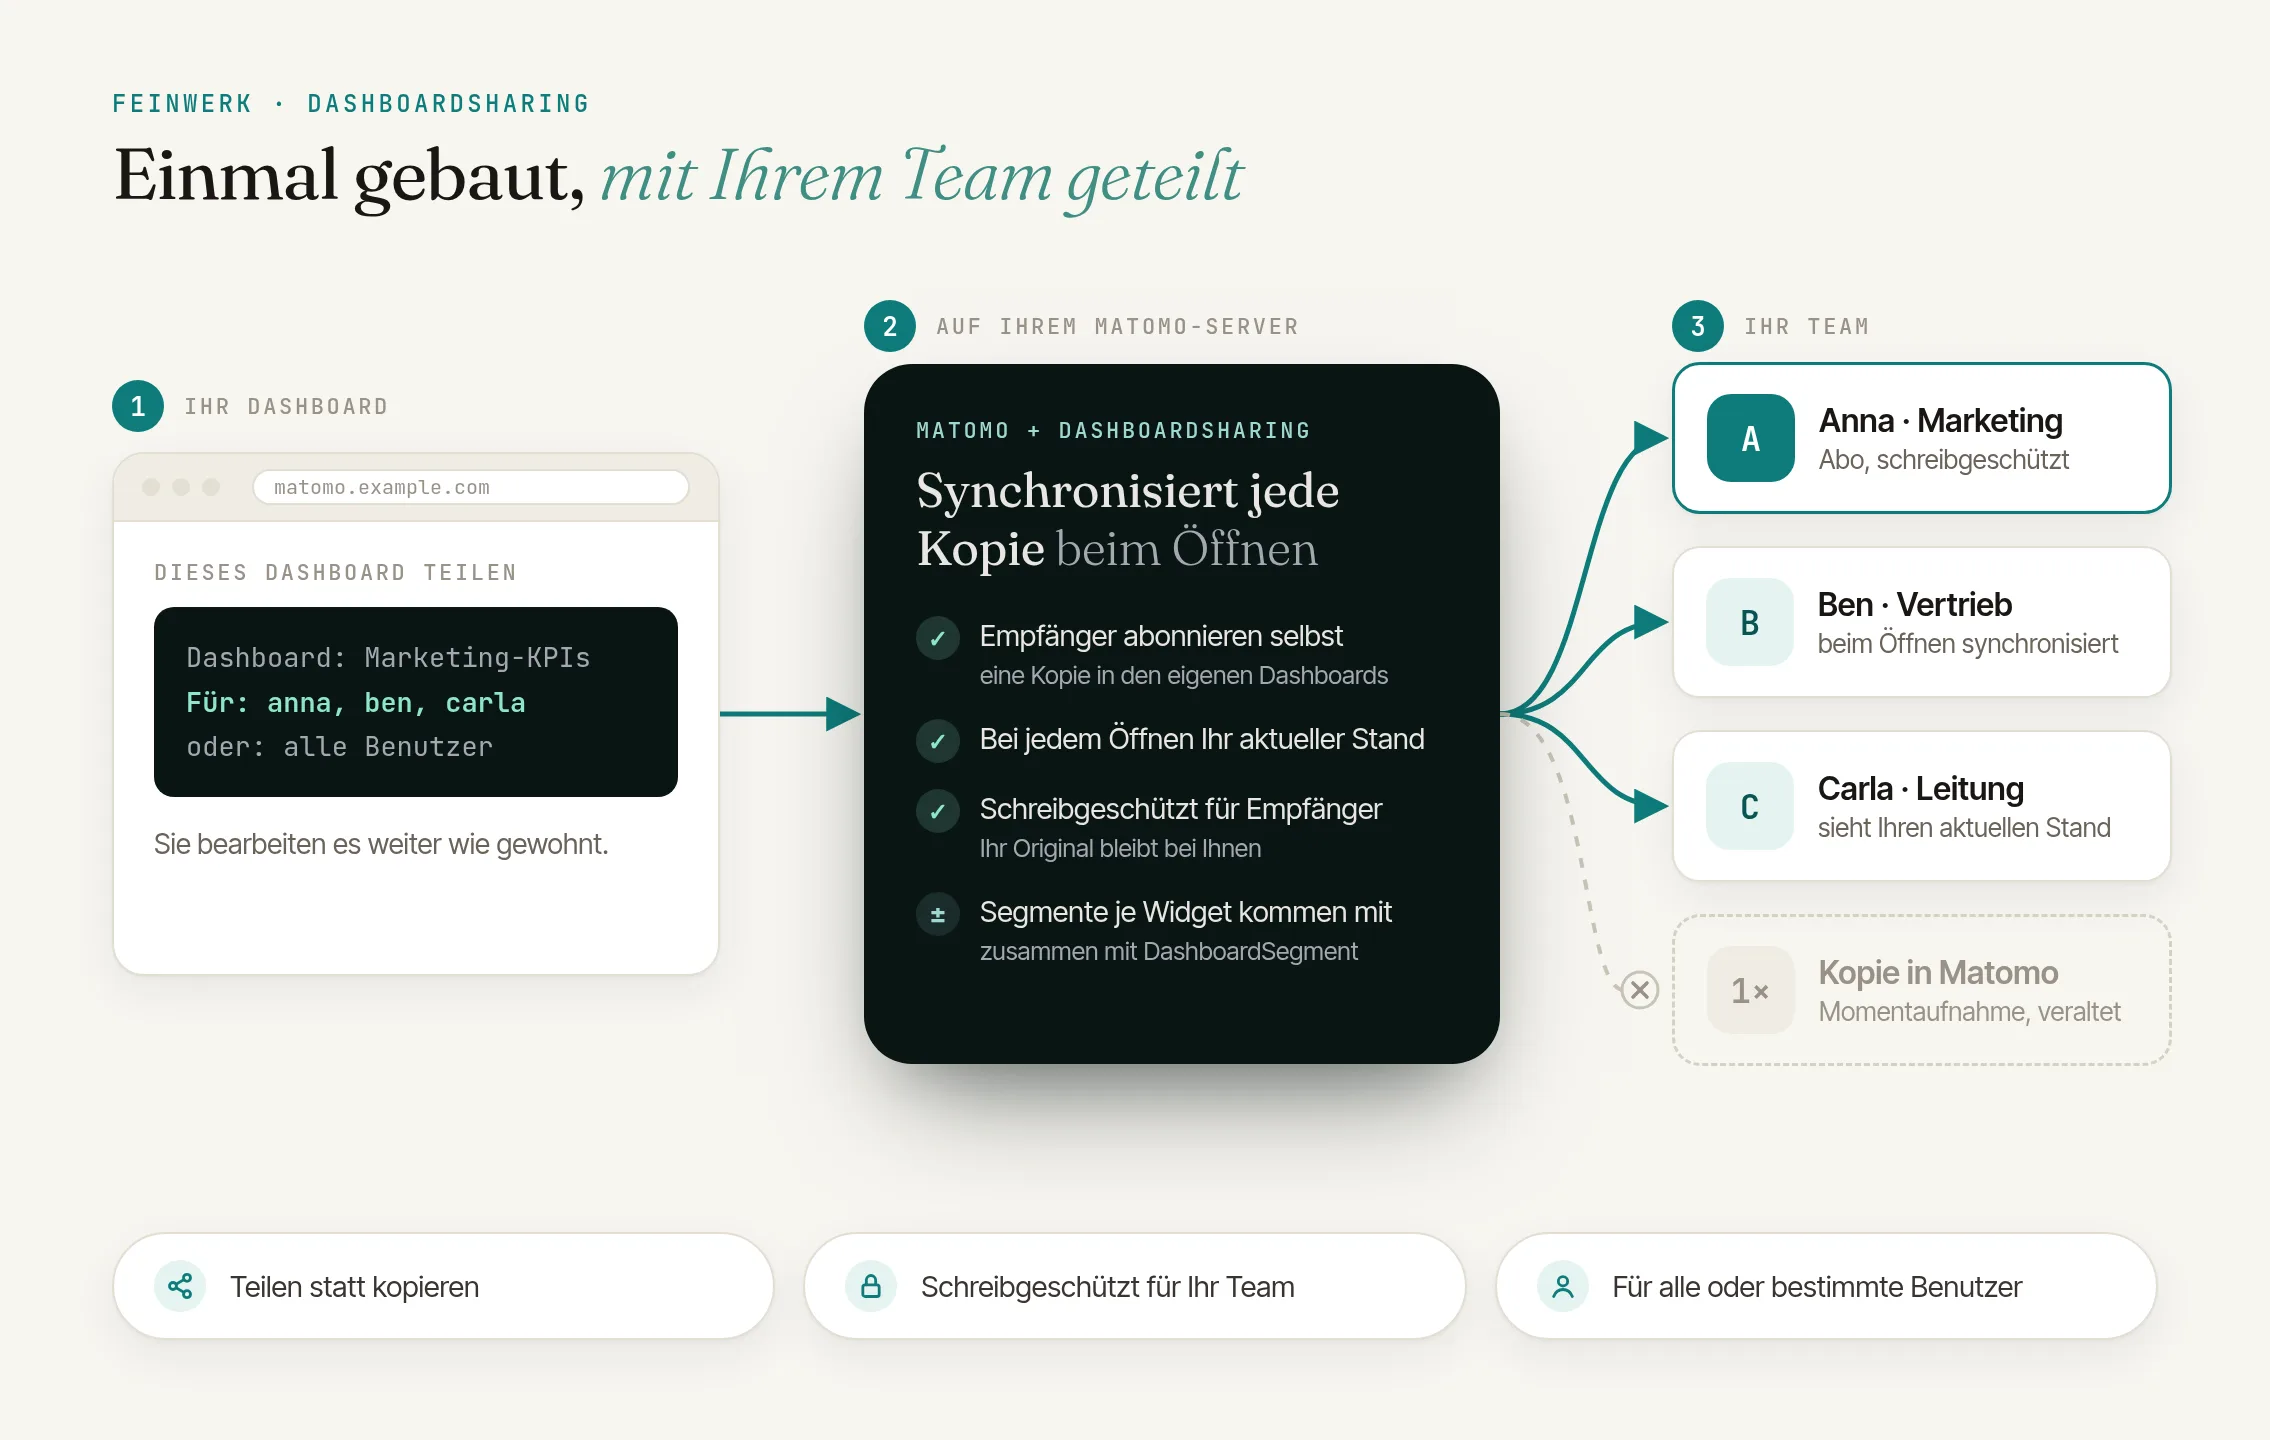This screenshot has height=1440, width=2270.
Task: Click eine Kopie in den eigenen Dashboards
Action: (1183, 675)
